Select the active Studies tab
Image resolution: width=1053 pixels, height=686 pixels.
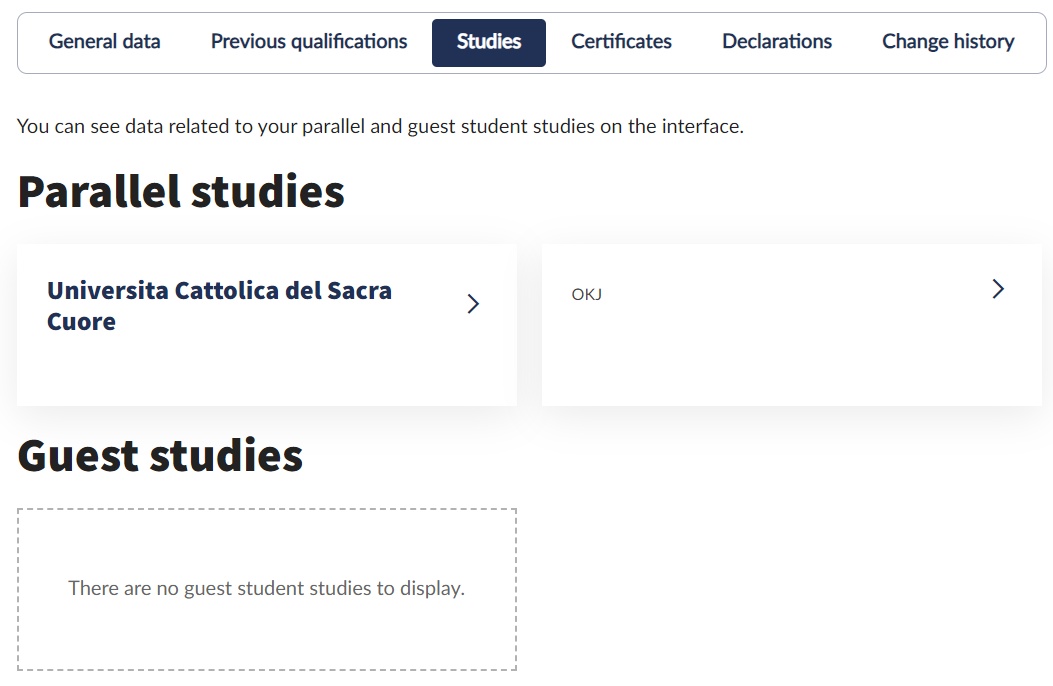pos(489,42)
